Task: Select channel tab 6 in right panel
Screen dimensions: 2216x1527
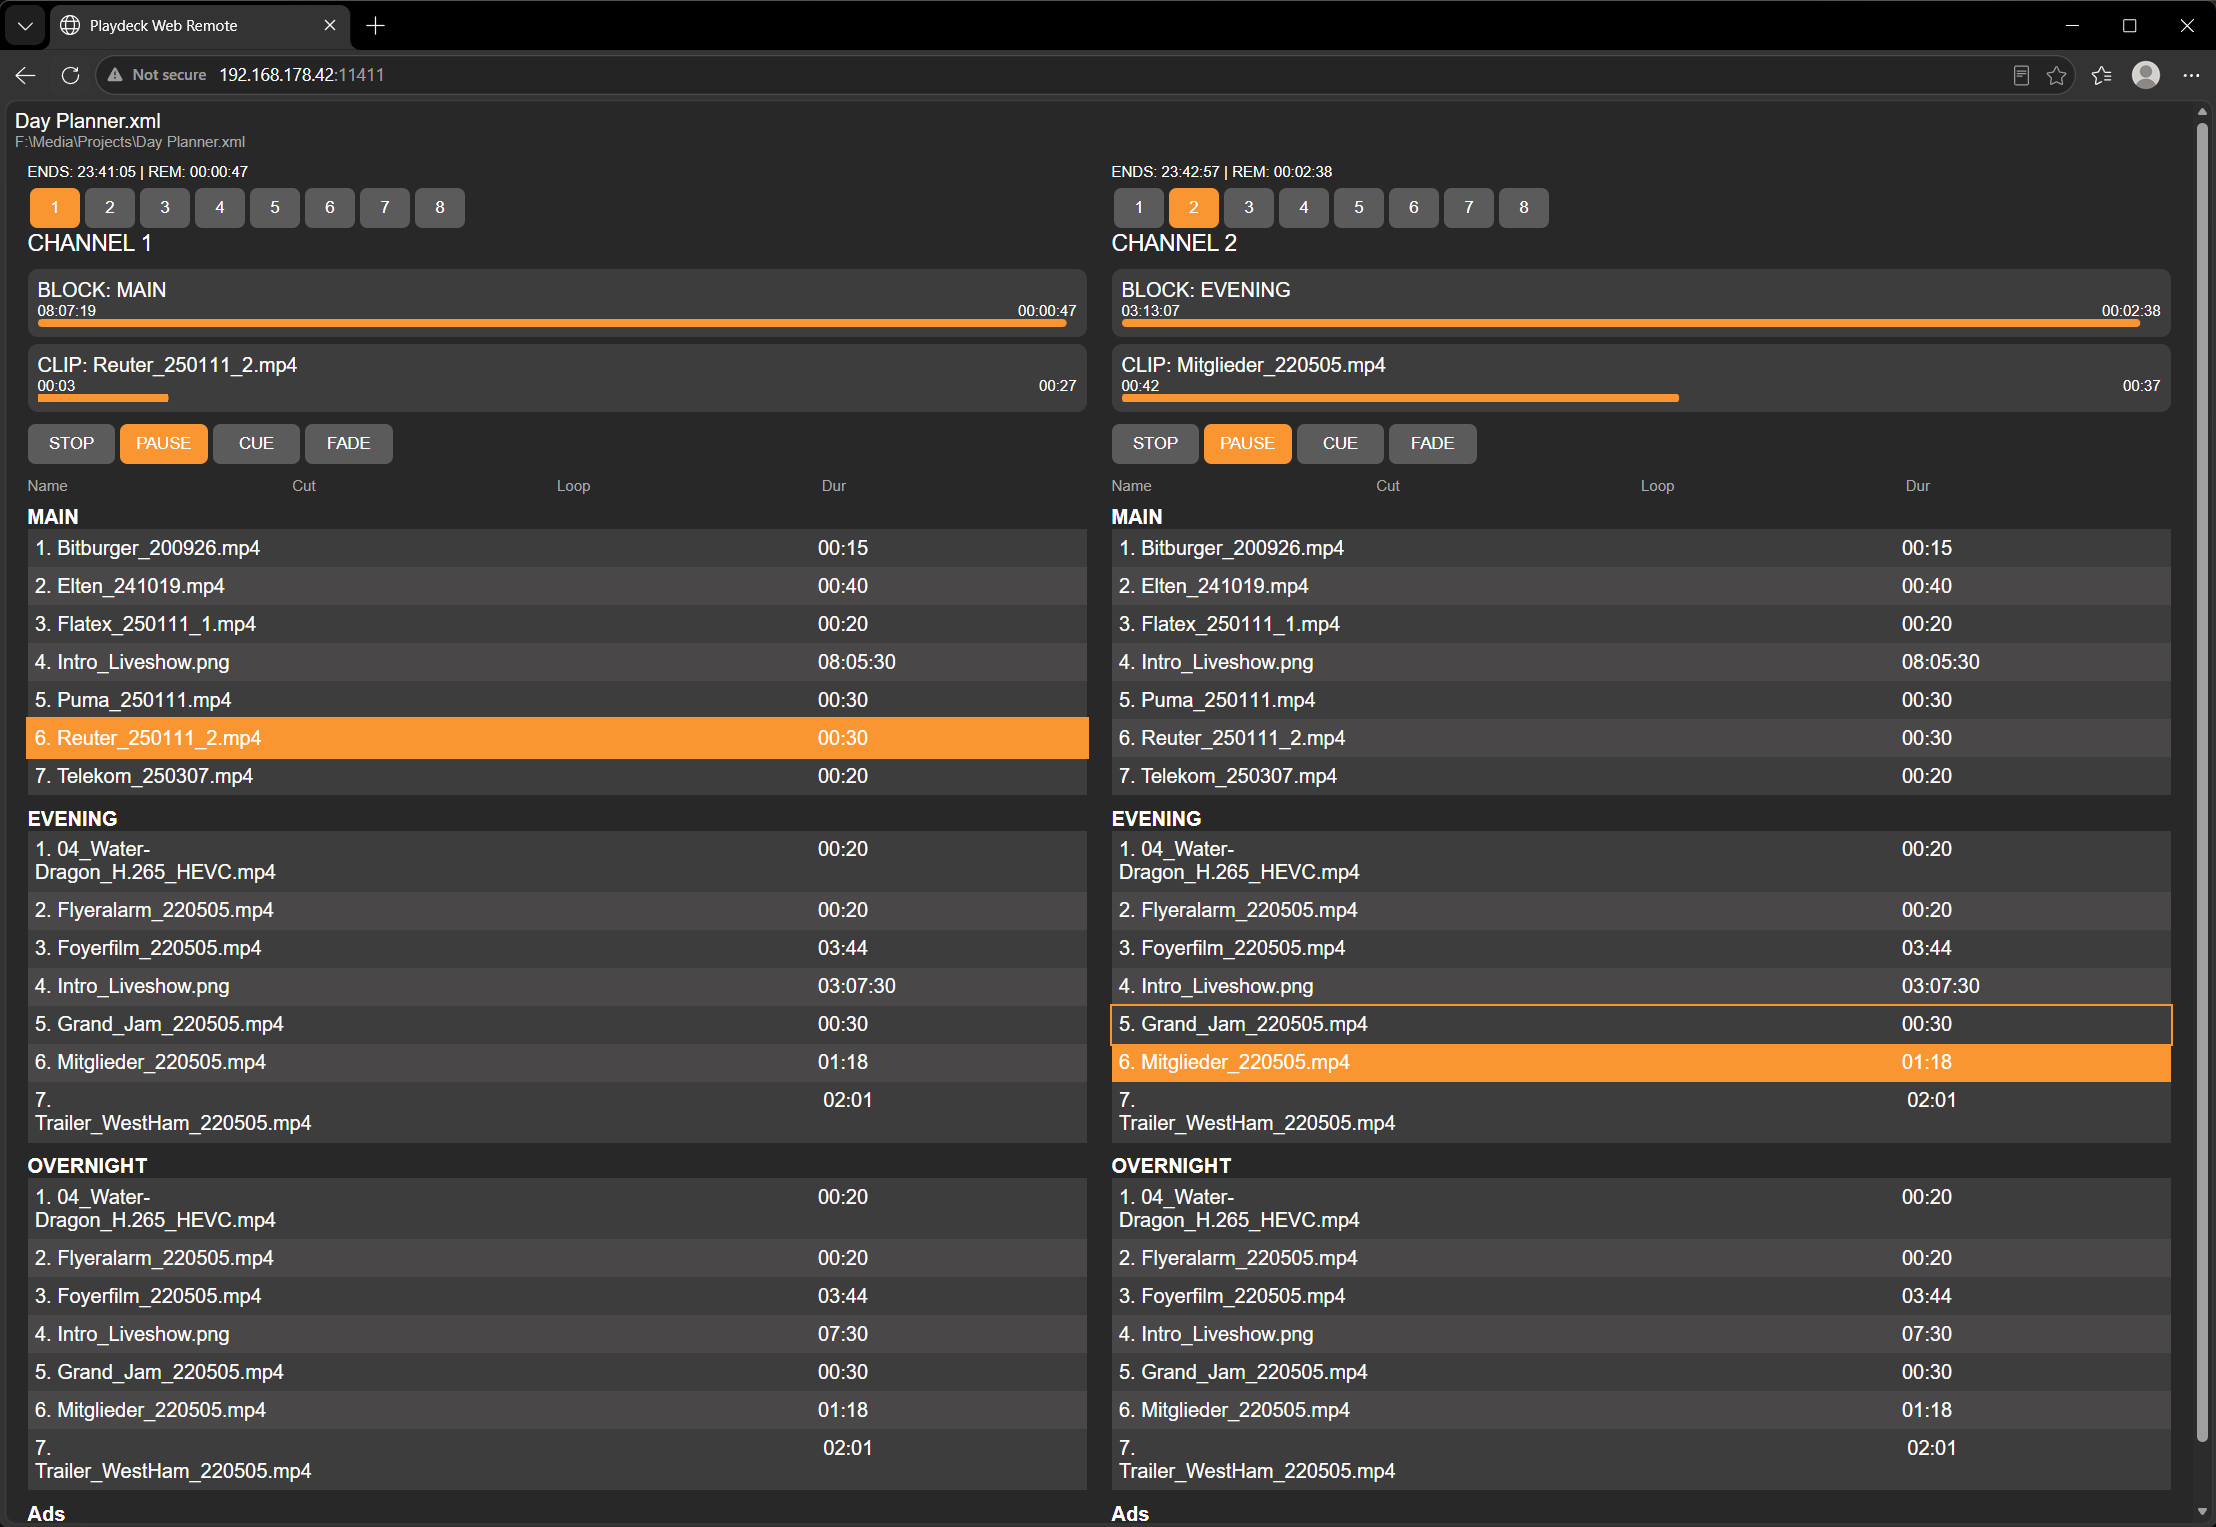Action: point(1414,208)
